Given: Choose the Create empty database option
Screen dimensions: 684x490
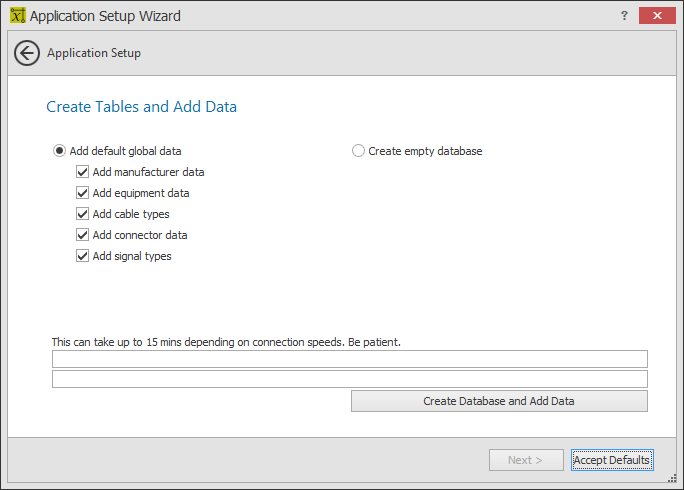Looking at the screenshot, I should click(359, 151).
